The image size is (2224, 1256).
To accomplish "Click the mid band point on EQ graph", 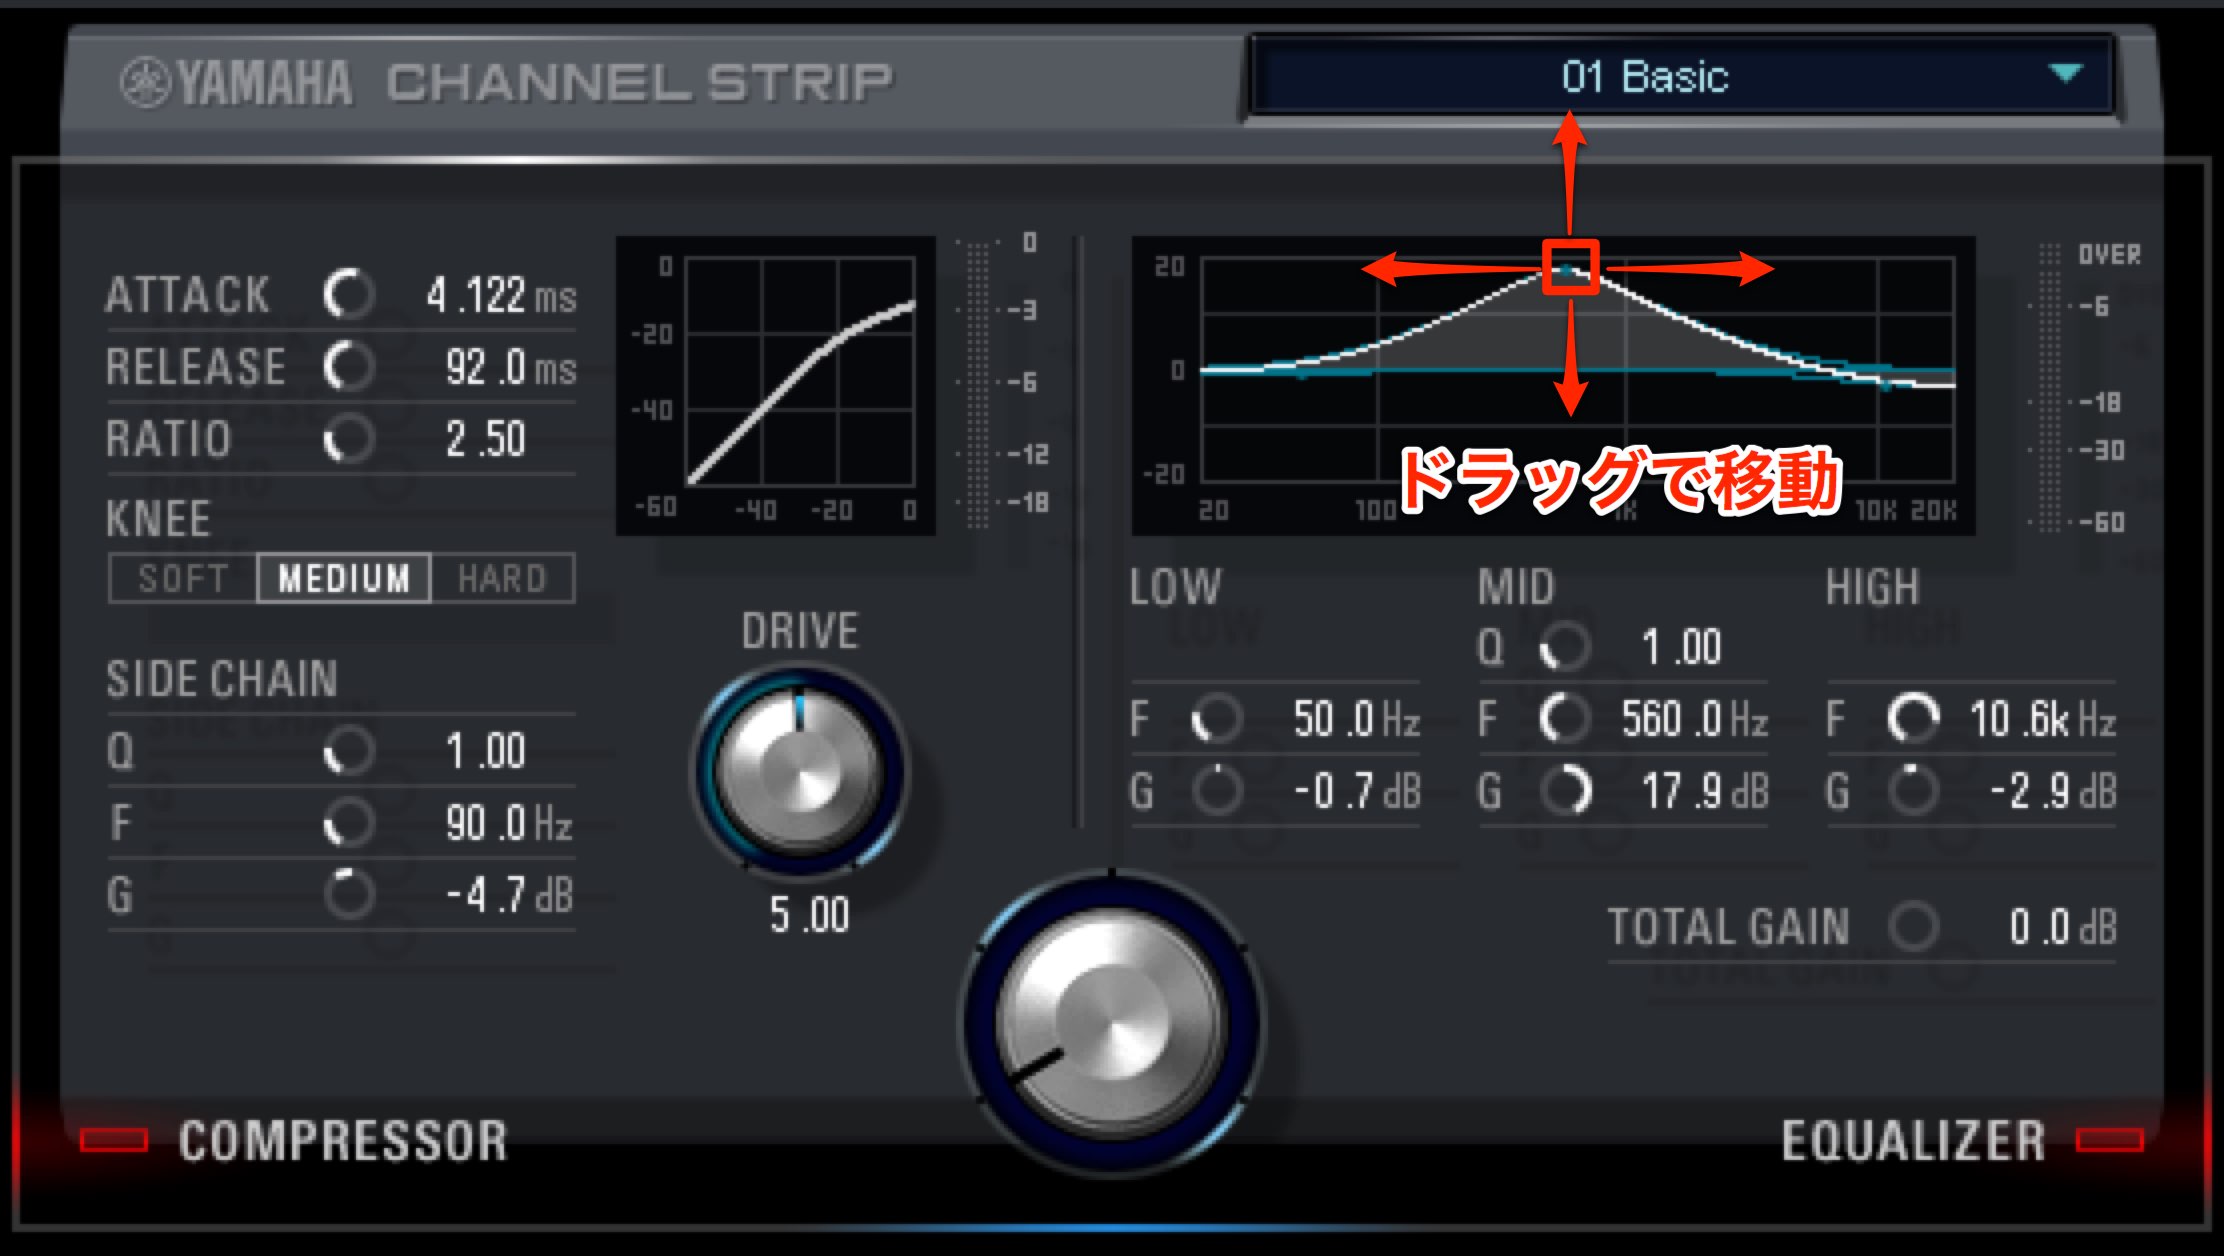I will [x=1570, y=267].
